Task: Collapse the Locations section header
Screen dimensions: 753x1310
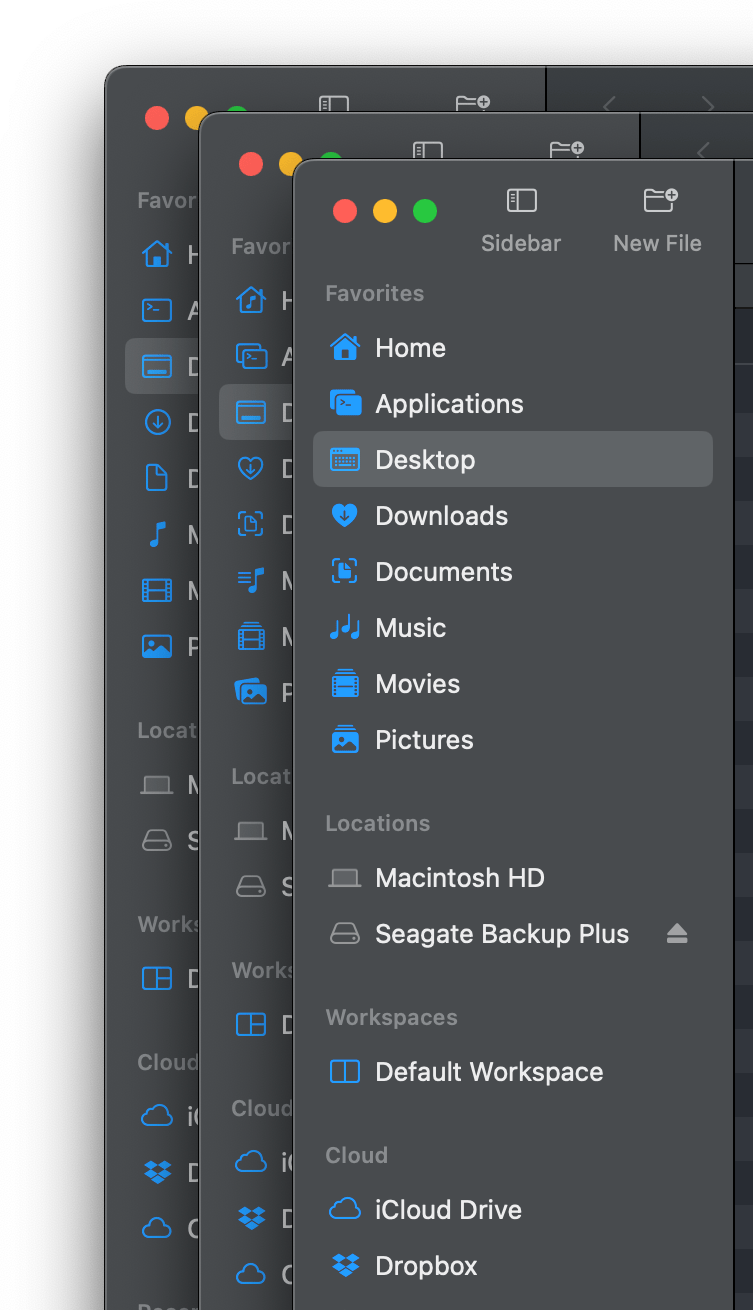Action: tap(378, 823)
